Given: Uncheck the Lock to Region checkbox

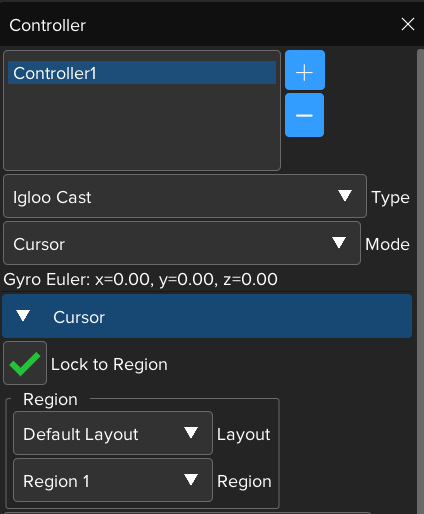Looking at the screenshot, I should pos(25,363).
